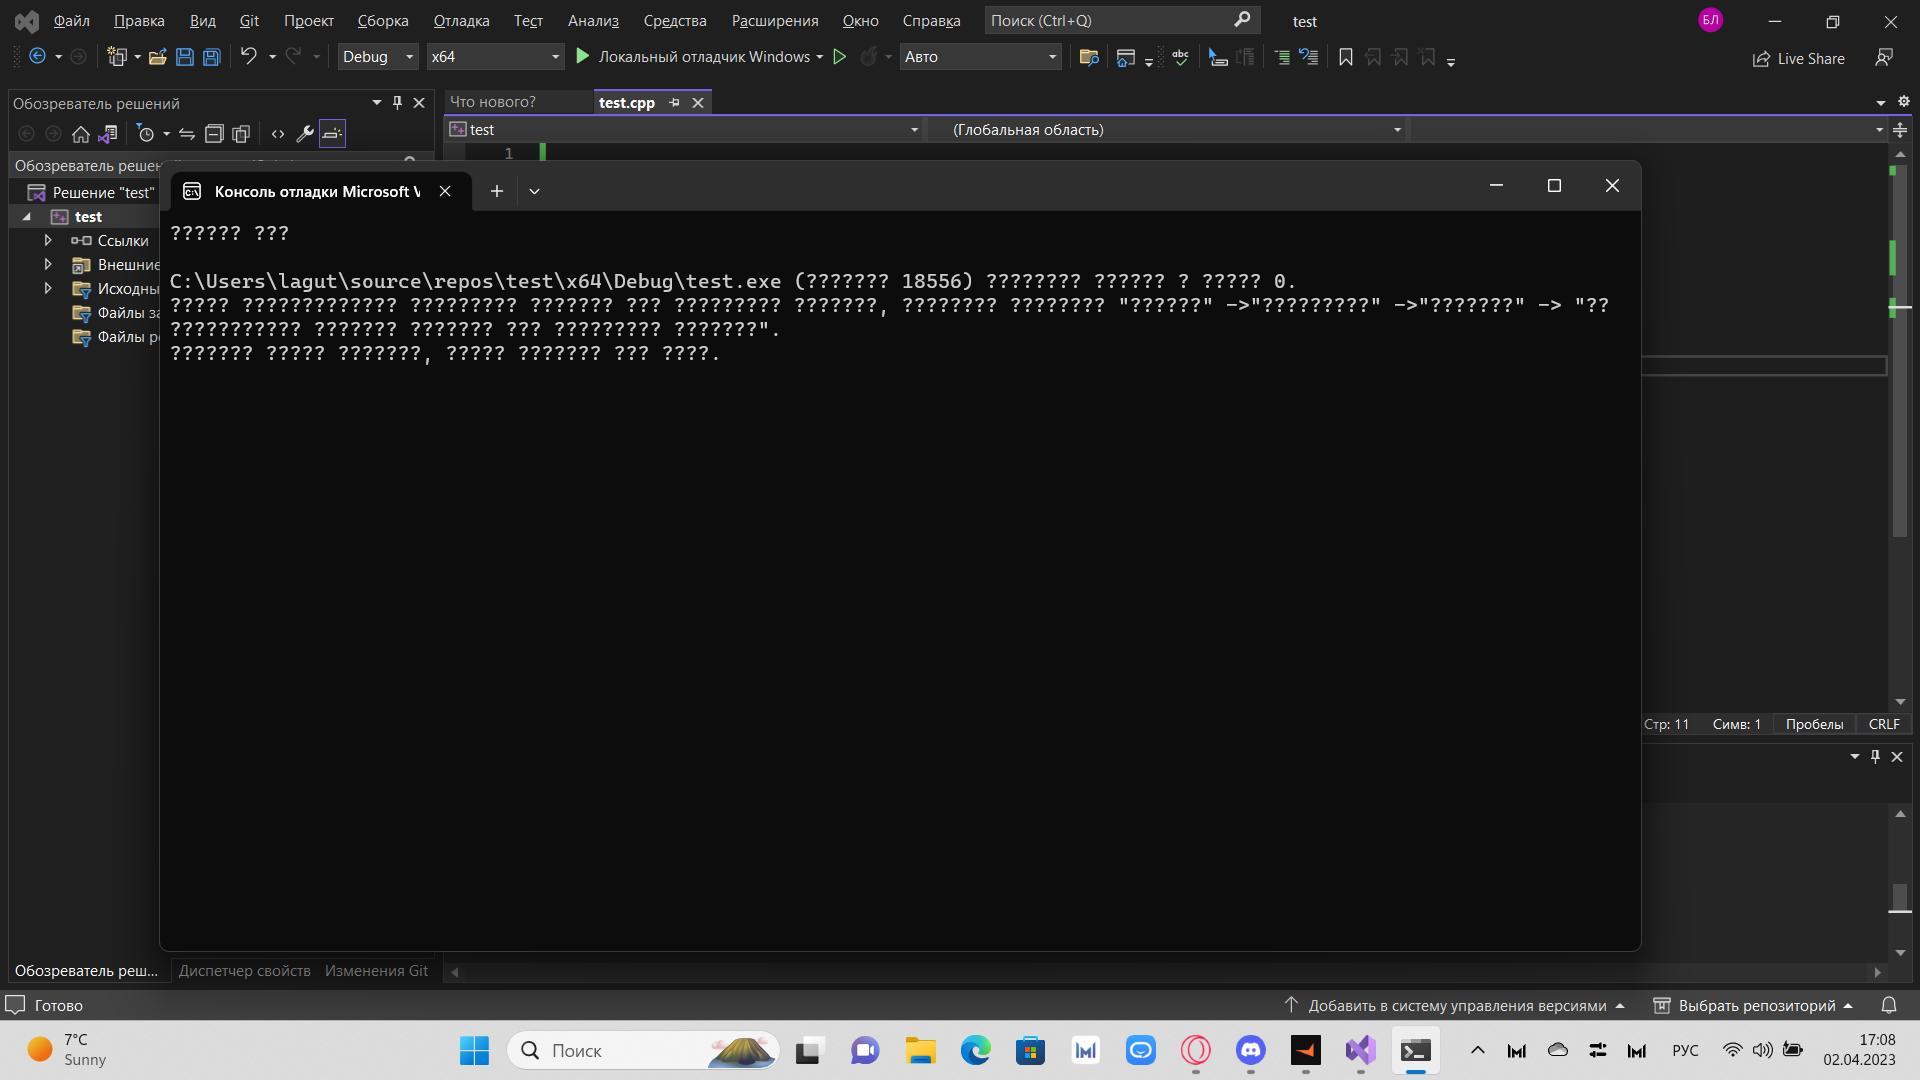Open Discord from the Windows taskbar
Screen dimensions: 1920x1080
pos(1250,1050)
